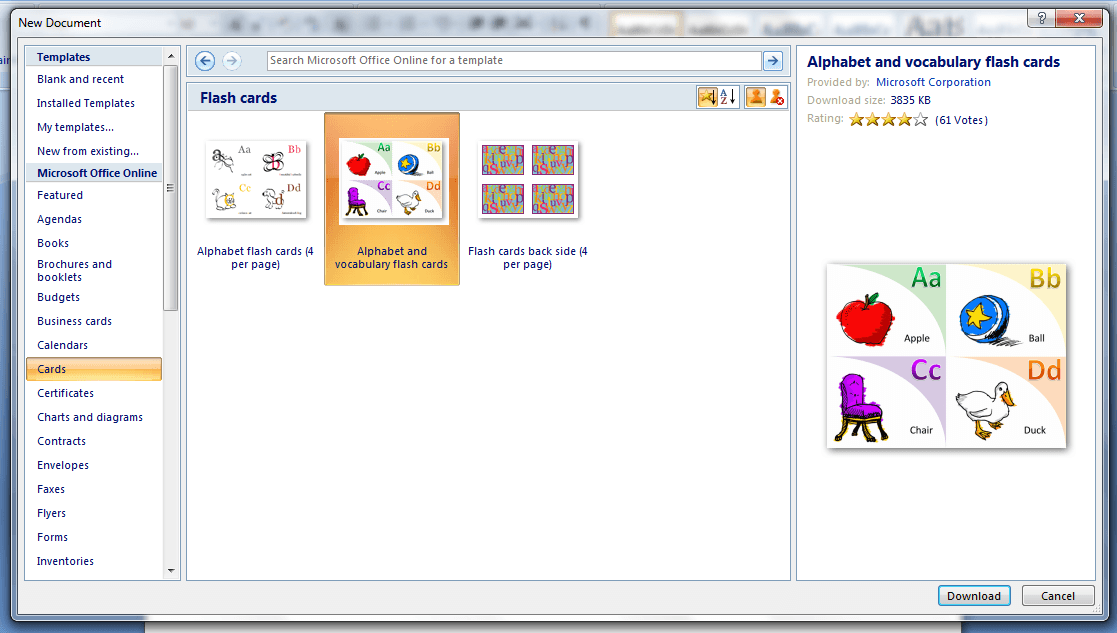The width and height of the screenshot is (1117, 633).
Task: Click the Help question mark icon
Action: click(1042, 19)
